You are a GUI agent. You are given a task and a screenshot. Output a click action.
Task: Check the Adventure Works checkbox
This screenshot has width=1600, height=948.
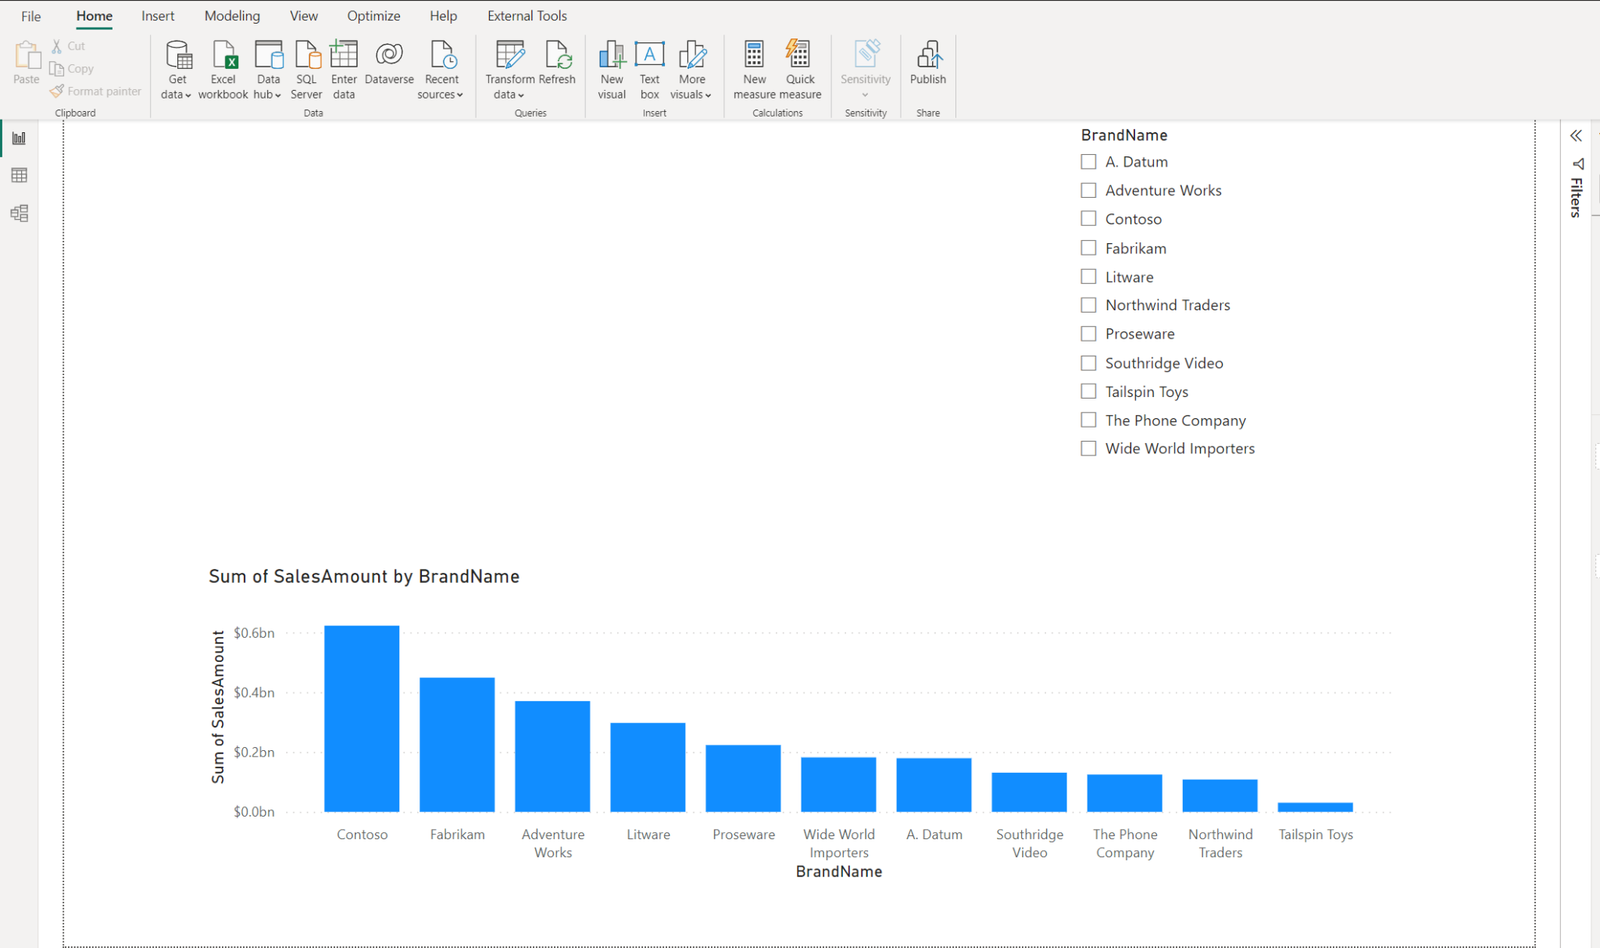pos(1088,190)
